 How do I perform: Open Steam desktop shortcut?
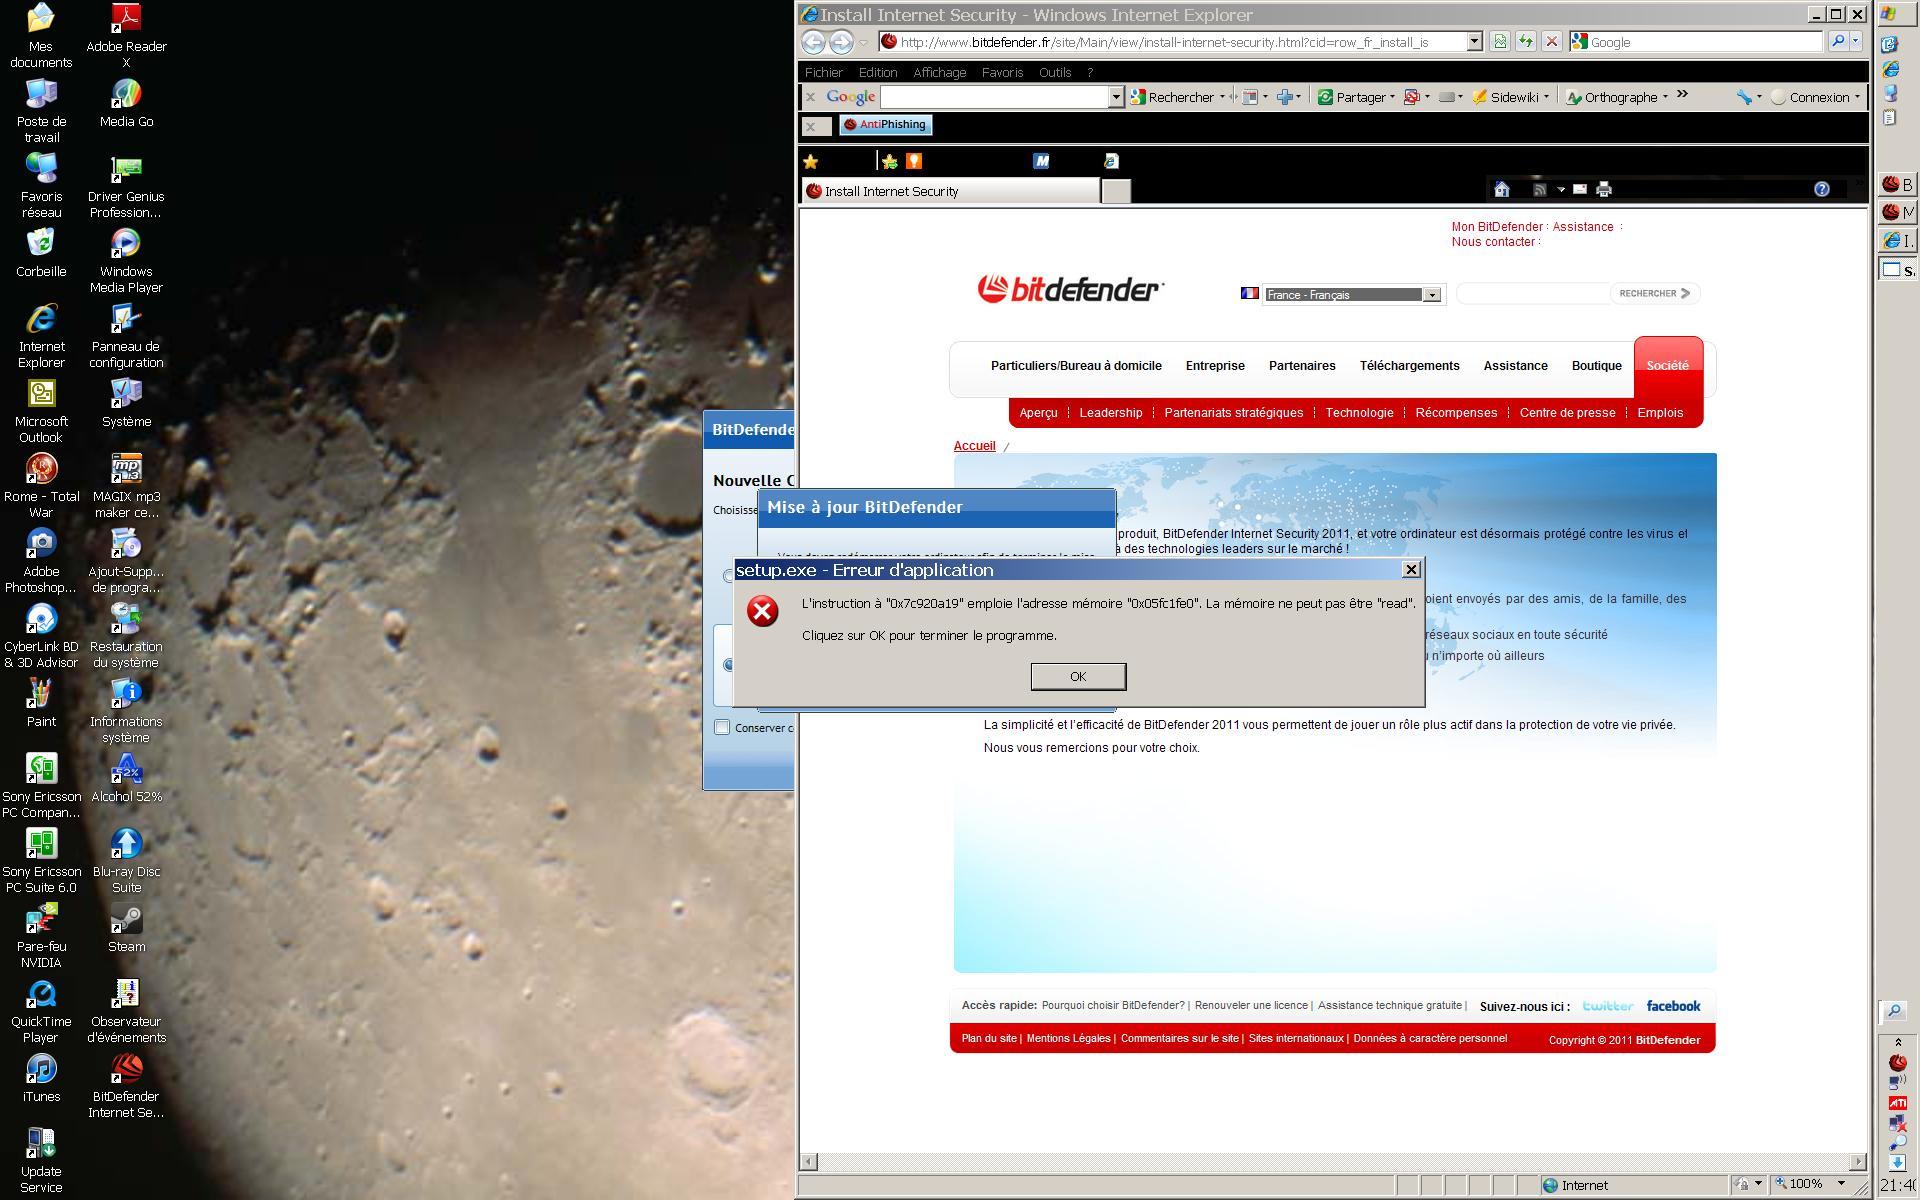[126, 929]
